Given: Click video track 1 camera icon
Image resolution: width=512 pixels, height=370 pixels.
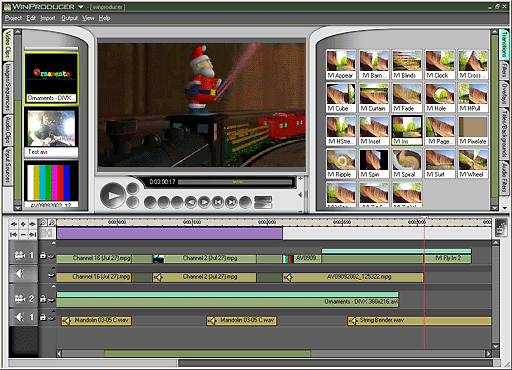Looking at the screenshot, I should pos(20,255).
